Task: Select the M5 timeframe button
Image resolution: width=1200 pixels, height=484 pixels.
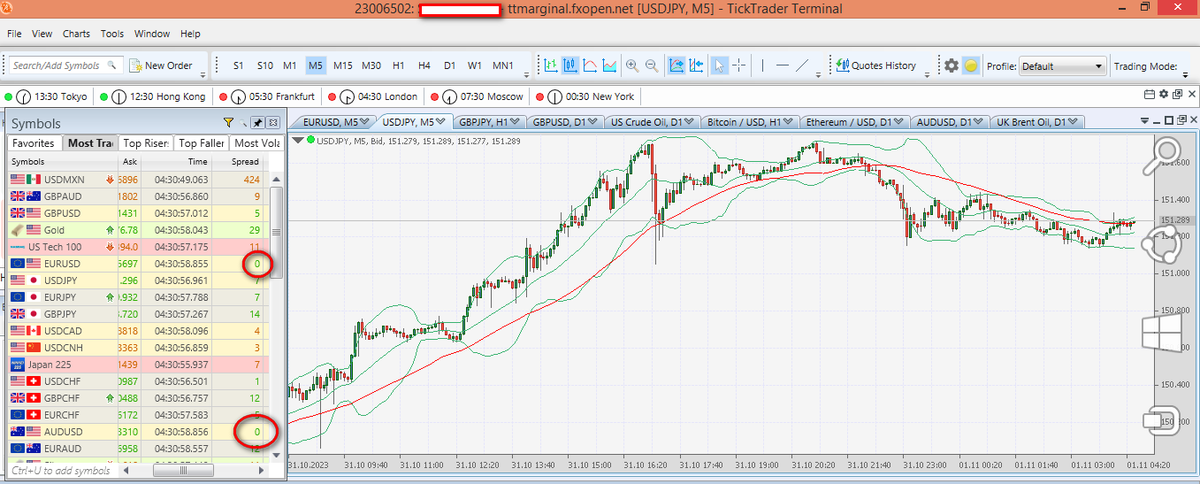Action: click(x=316, y=66)
